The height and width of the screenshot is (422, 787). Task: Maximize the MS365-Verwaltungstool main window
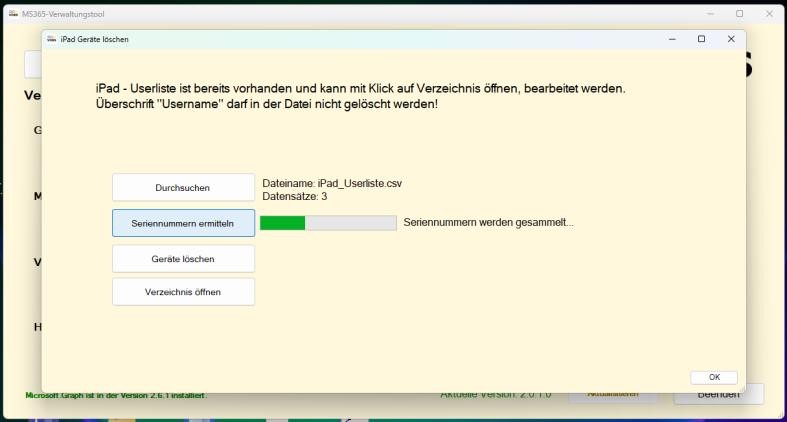click(x=739, y=14)
